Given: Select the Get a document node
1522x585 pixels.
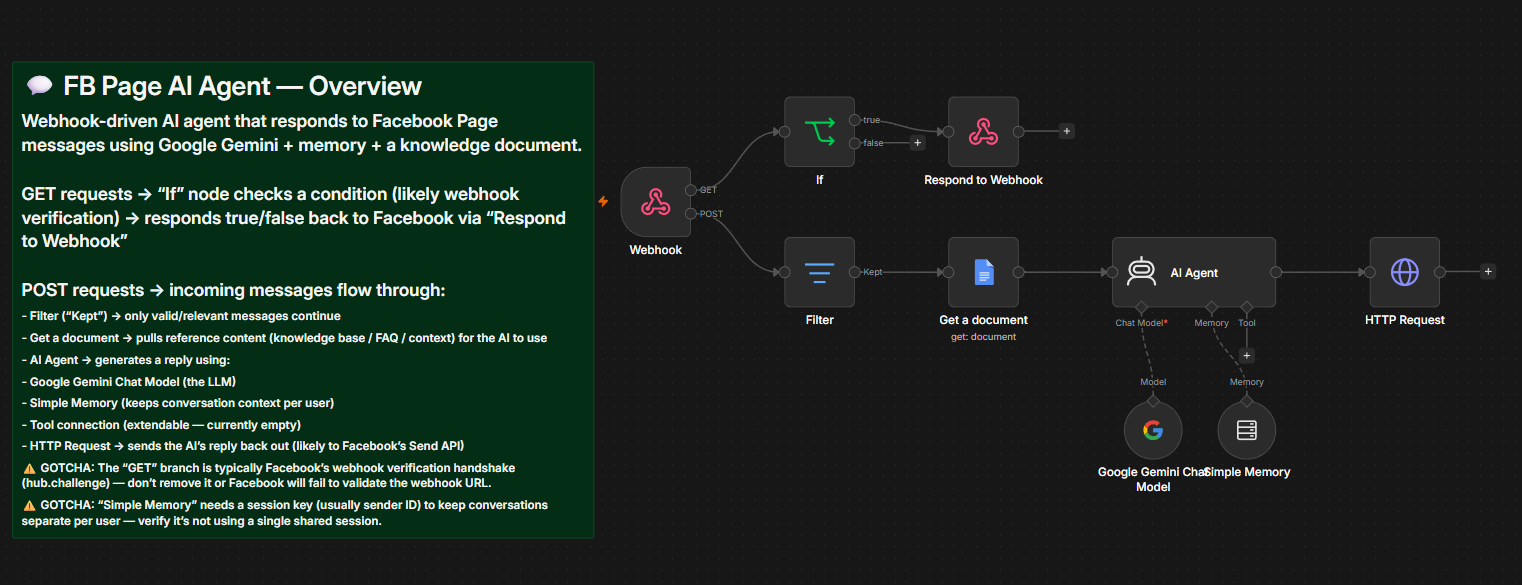Looking at the screenshot, I should point(983,272).
